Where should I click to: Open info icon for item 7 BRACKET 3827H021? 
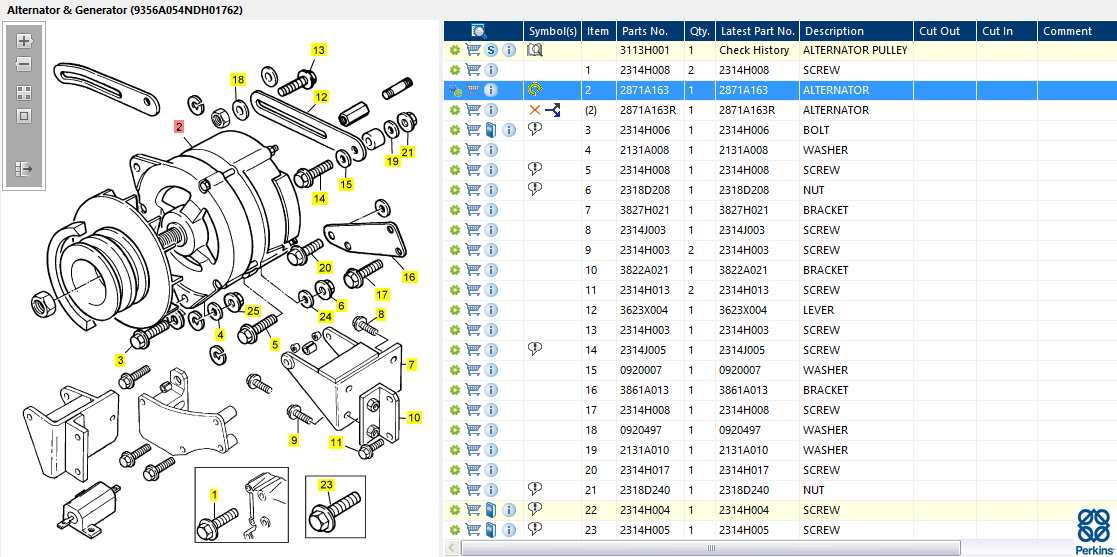[x=491, y=210]
